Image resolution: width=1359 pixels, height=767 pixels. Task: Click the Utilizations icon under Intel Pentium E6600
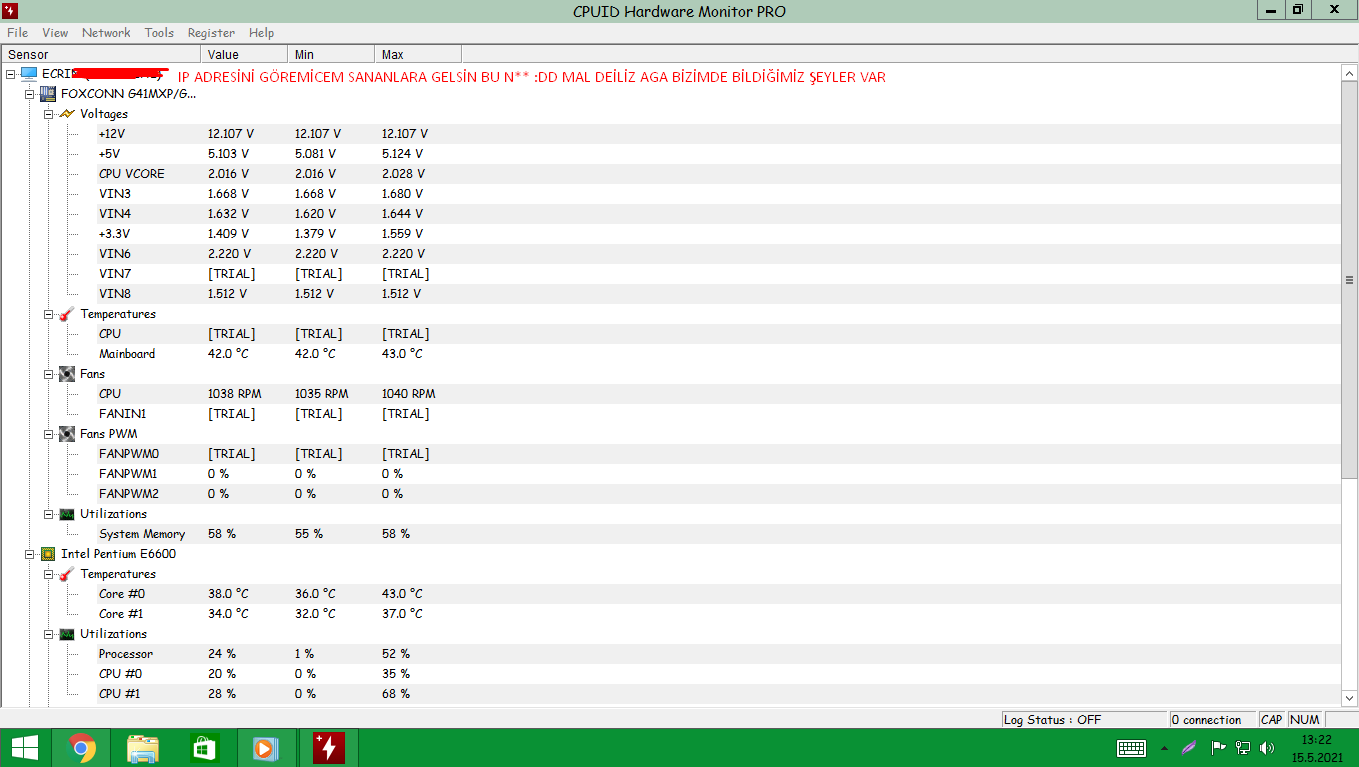tap(67, 634)
